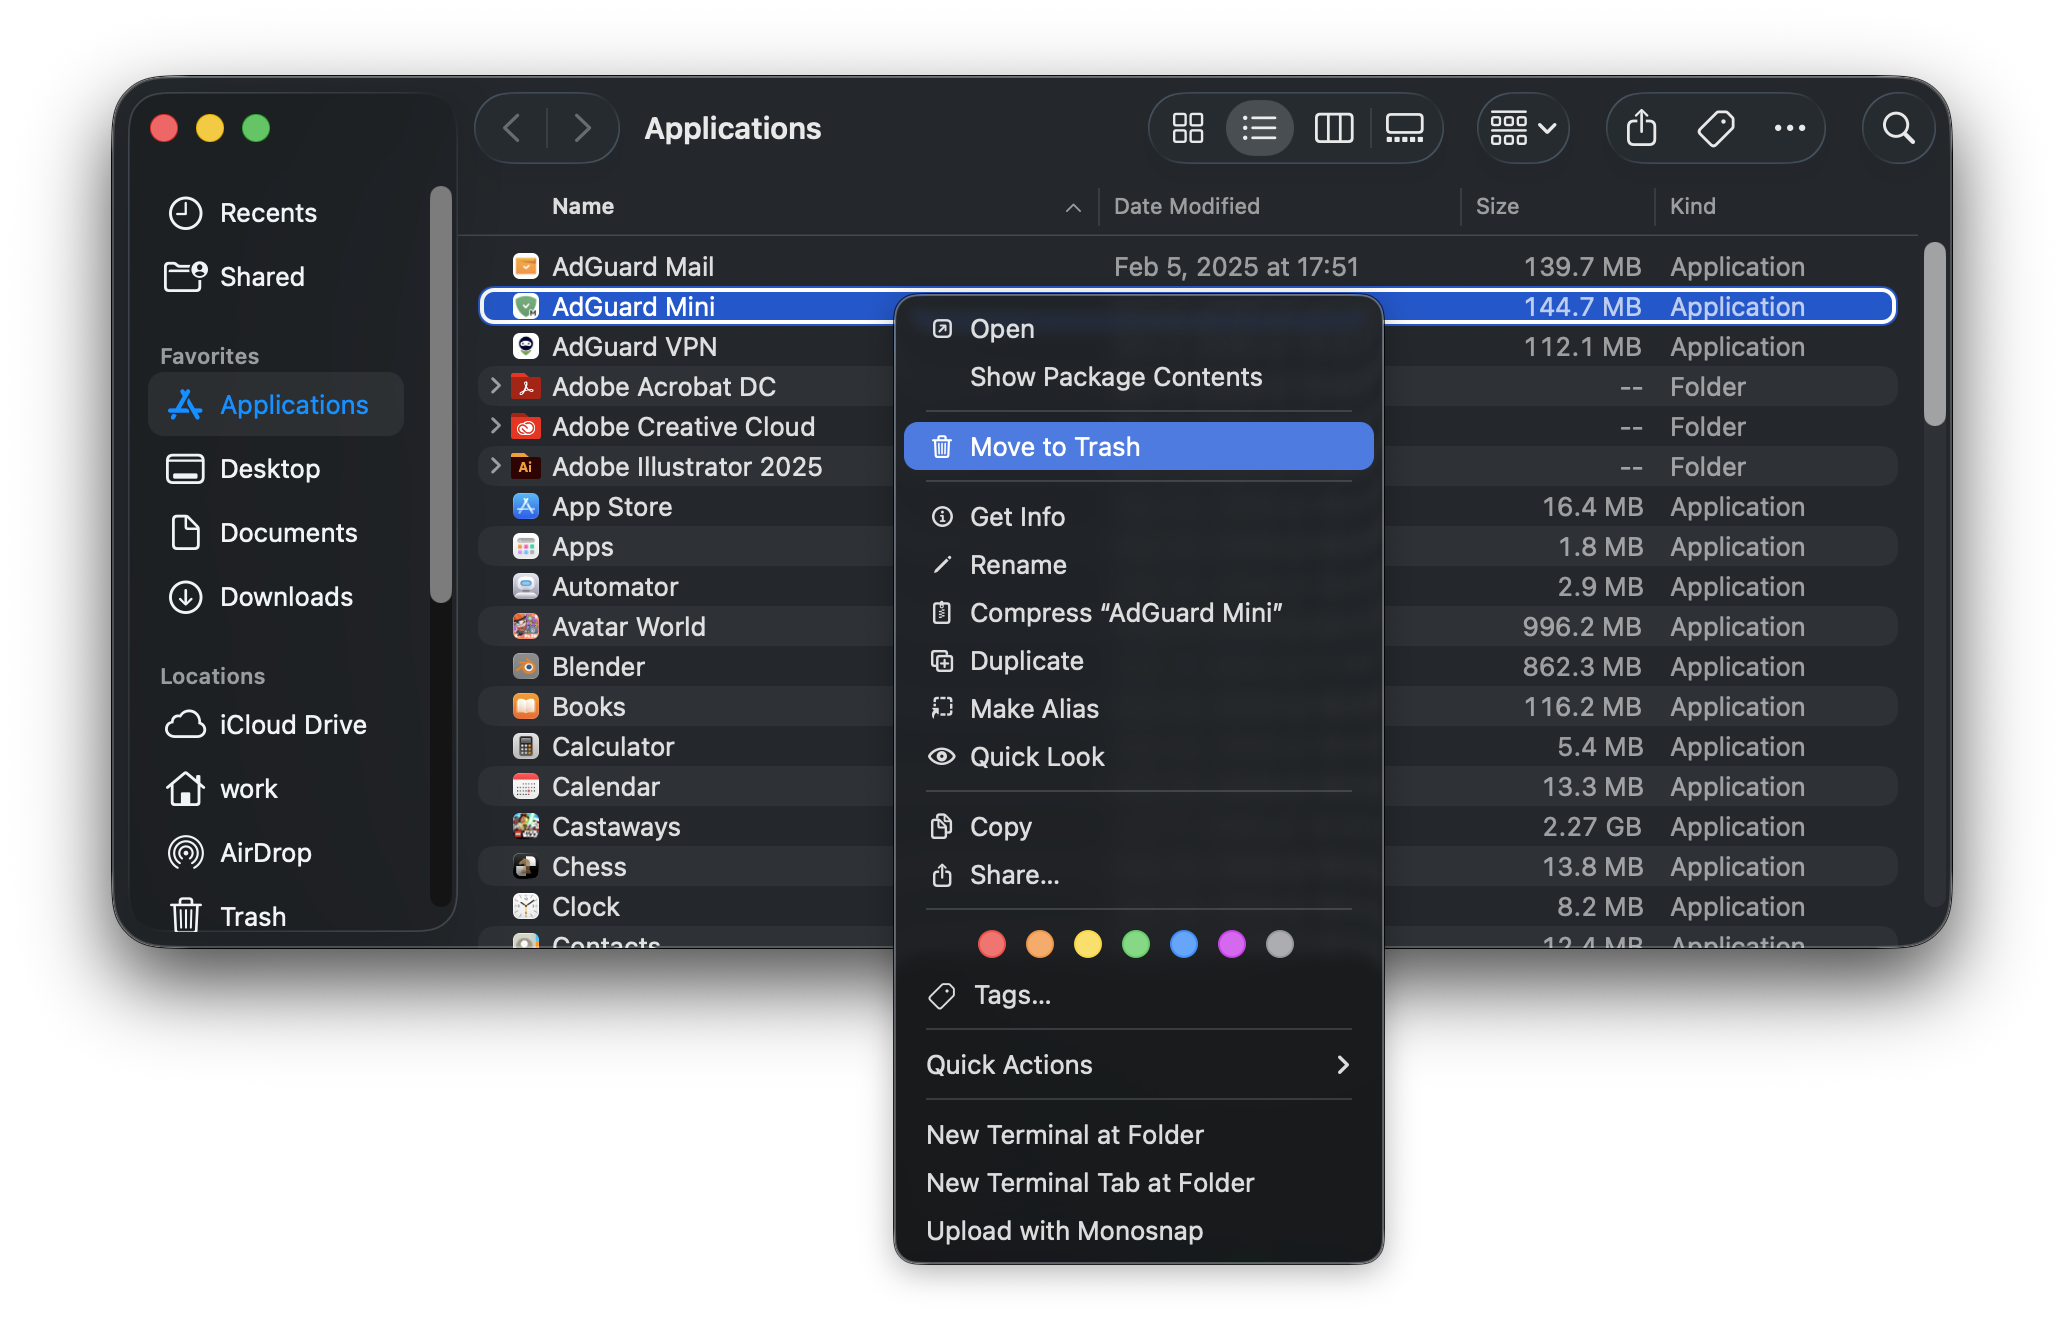Expand the Adobe Acrobat DC folder
This screenshot has height=1318, width=2064.
(495, 386)
